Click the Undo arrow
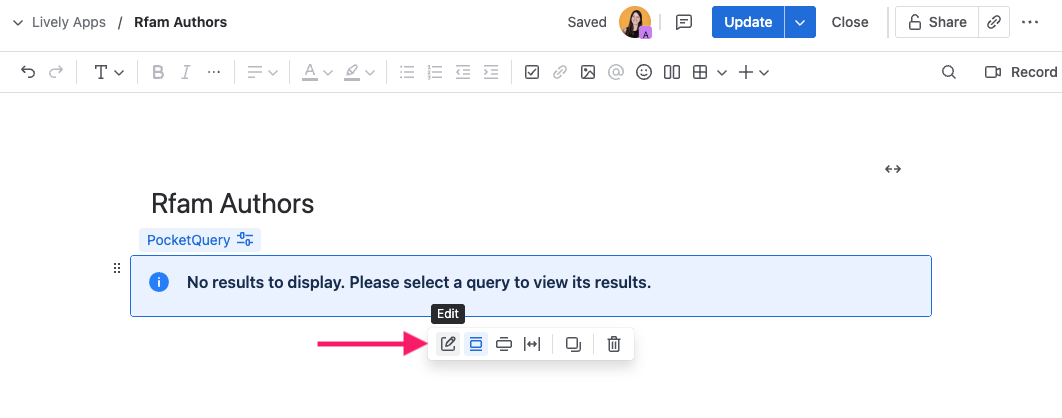 (x=28, y=72)
